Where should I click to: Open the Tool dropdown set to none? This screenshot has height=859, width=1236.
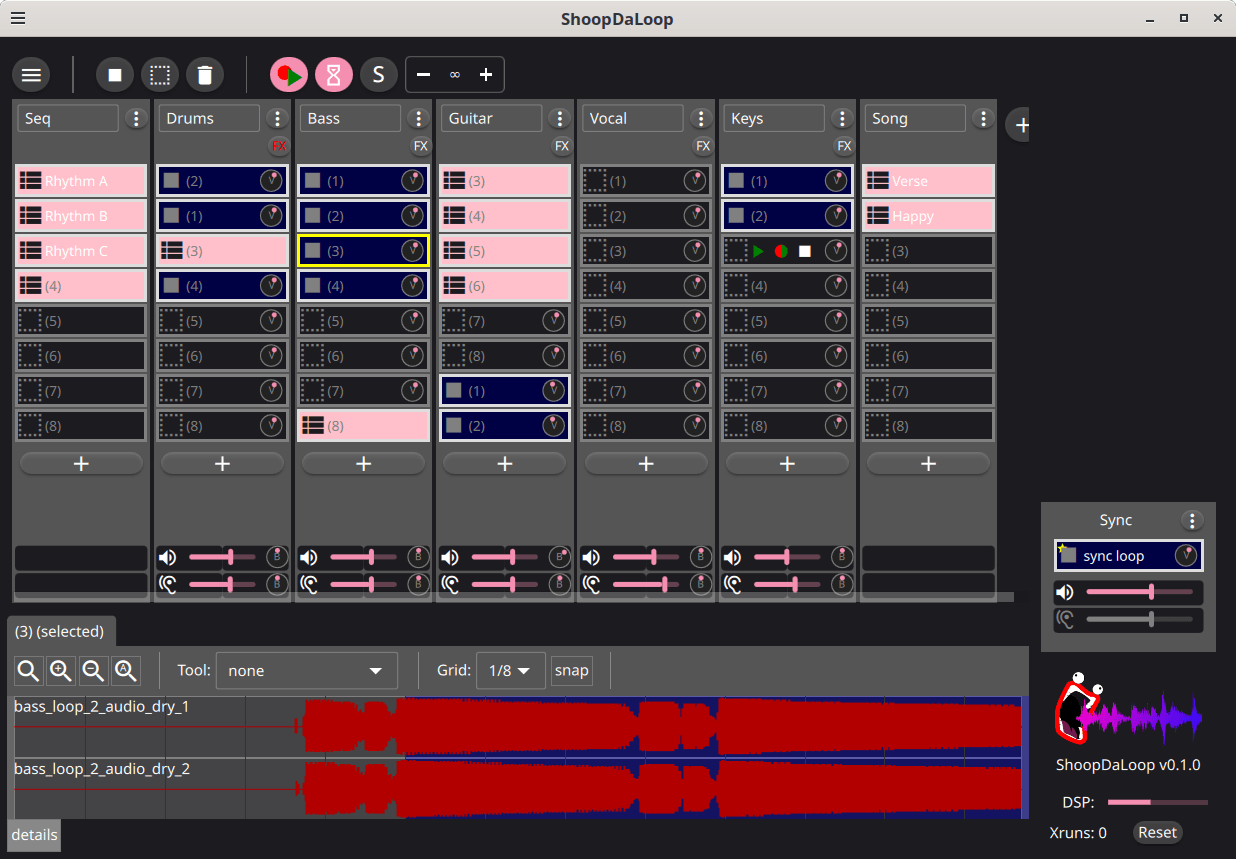click(x=306, y=671)
